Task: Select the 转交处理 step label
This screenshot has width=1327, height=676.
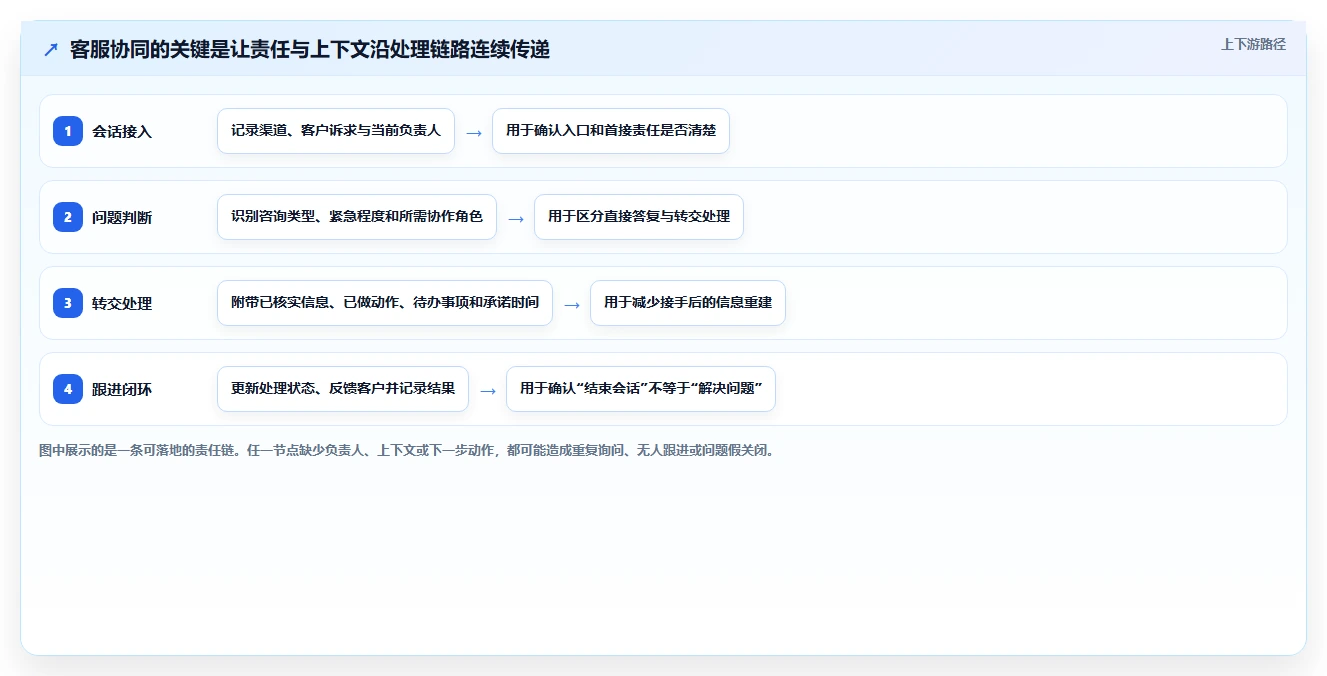Action: 122,303
